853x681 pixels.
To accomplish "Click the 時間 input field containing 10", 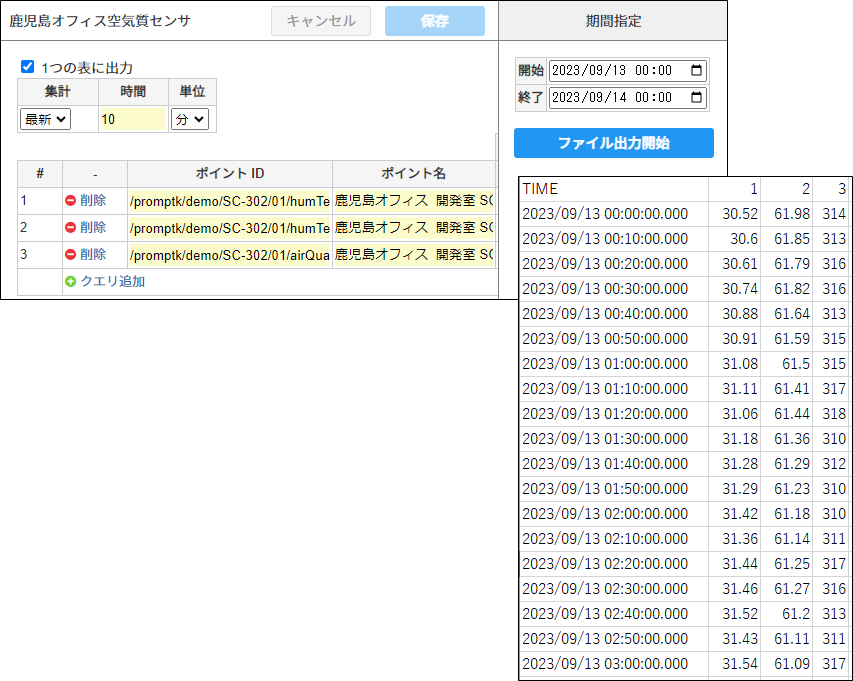I will [x=133, y=119].
